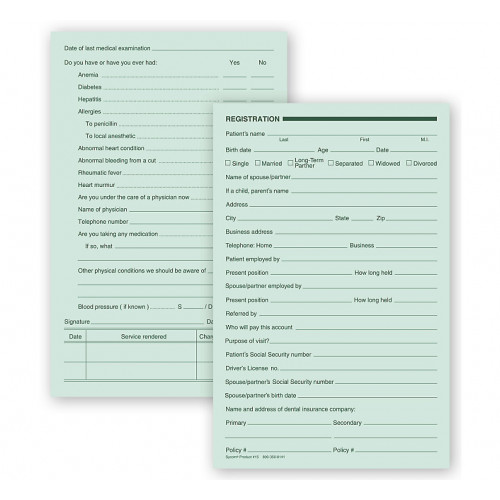Click the Heart murmur label
The image size is (500, 500).
(96, 185)
